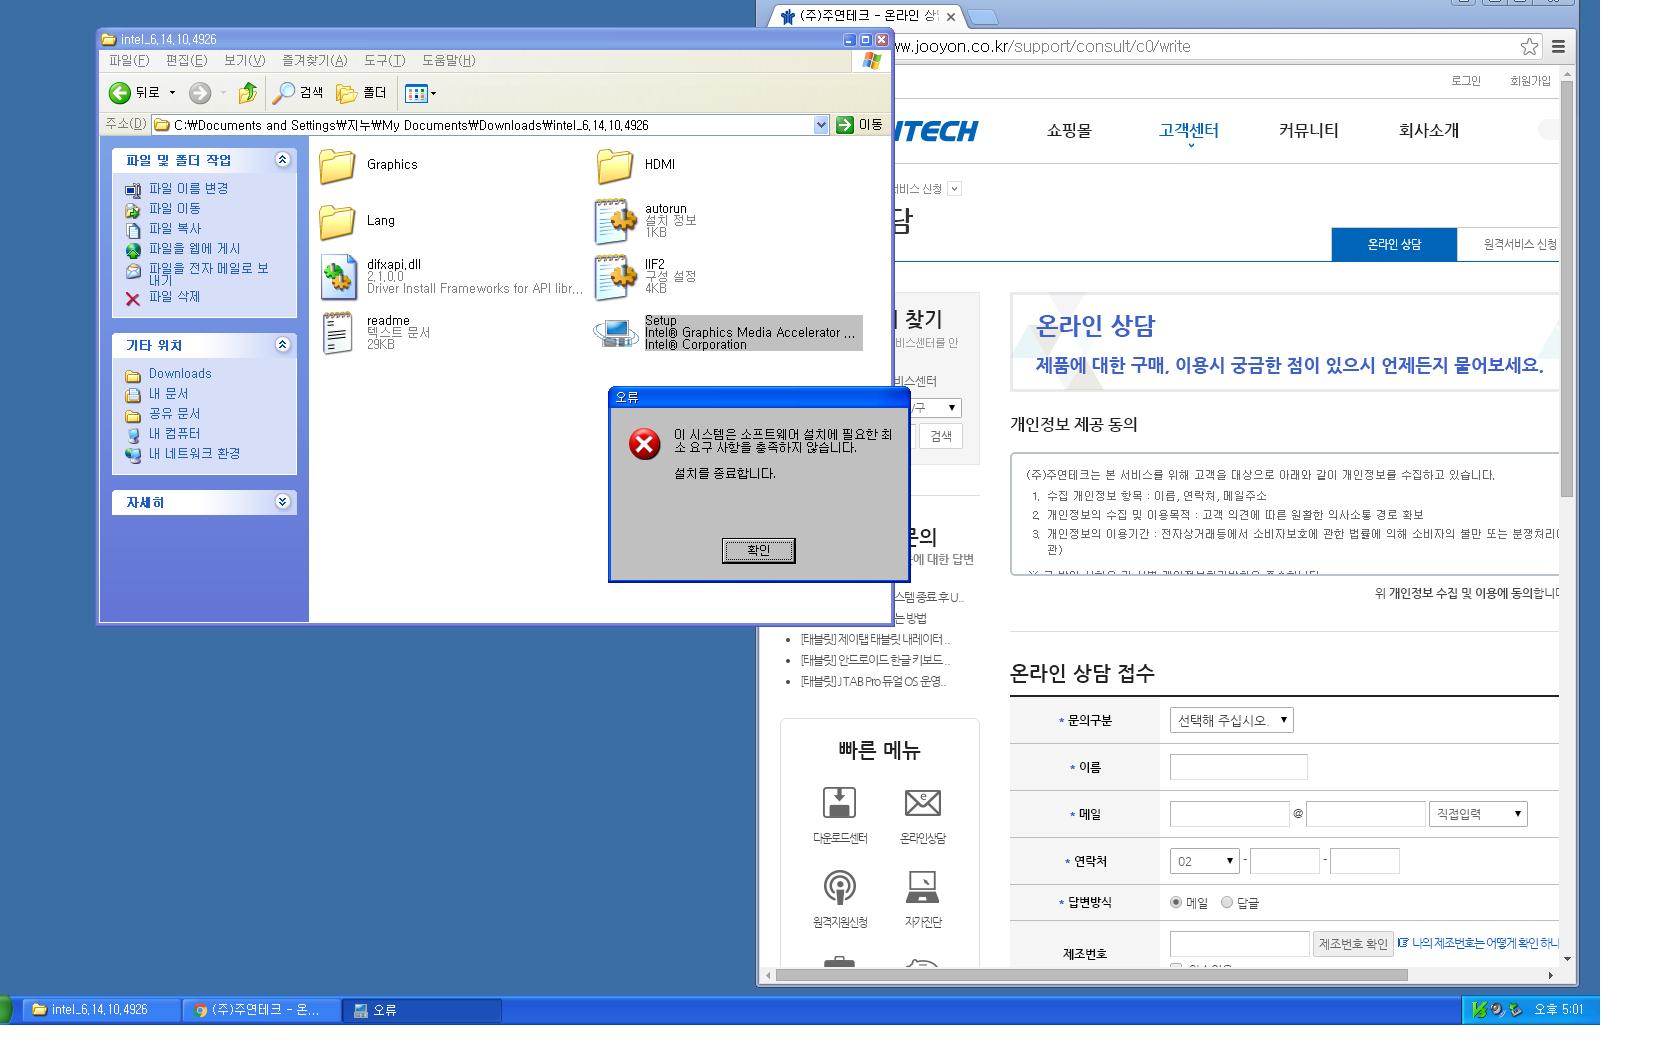Open 온라인상담 envelope quick menu icon

(x=922, y=803)
